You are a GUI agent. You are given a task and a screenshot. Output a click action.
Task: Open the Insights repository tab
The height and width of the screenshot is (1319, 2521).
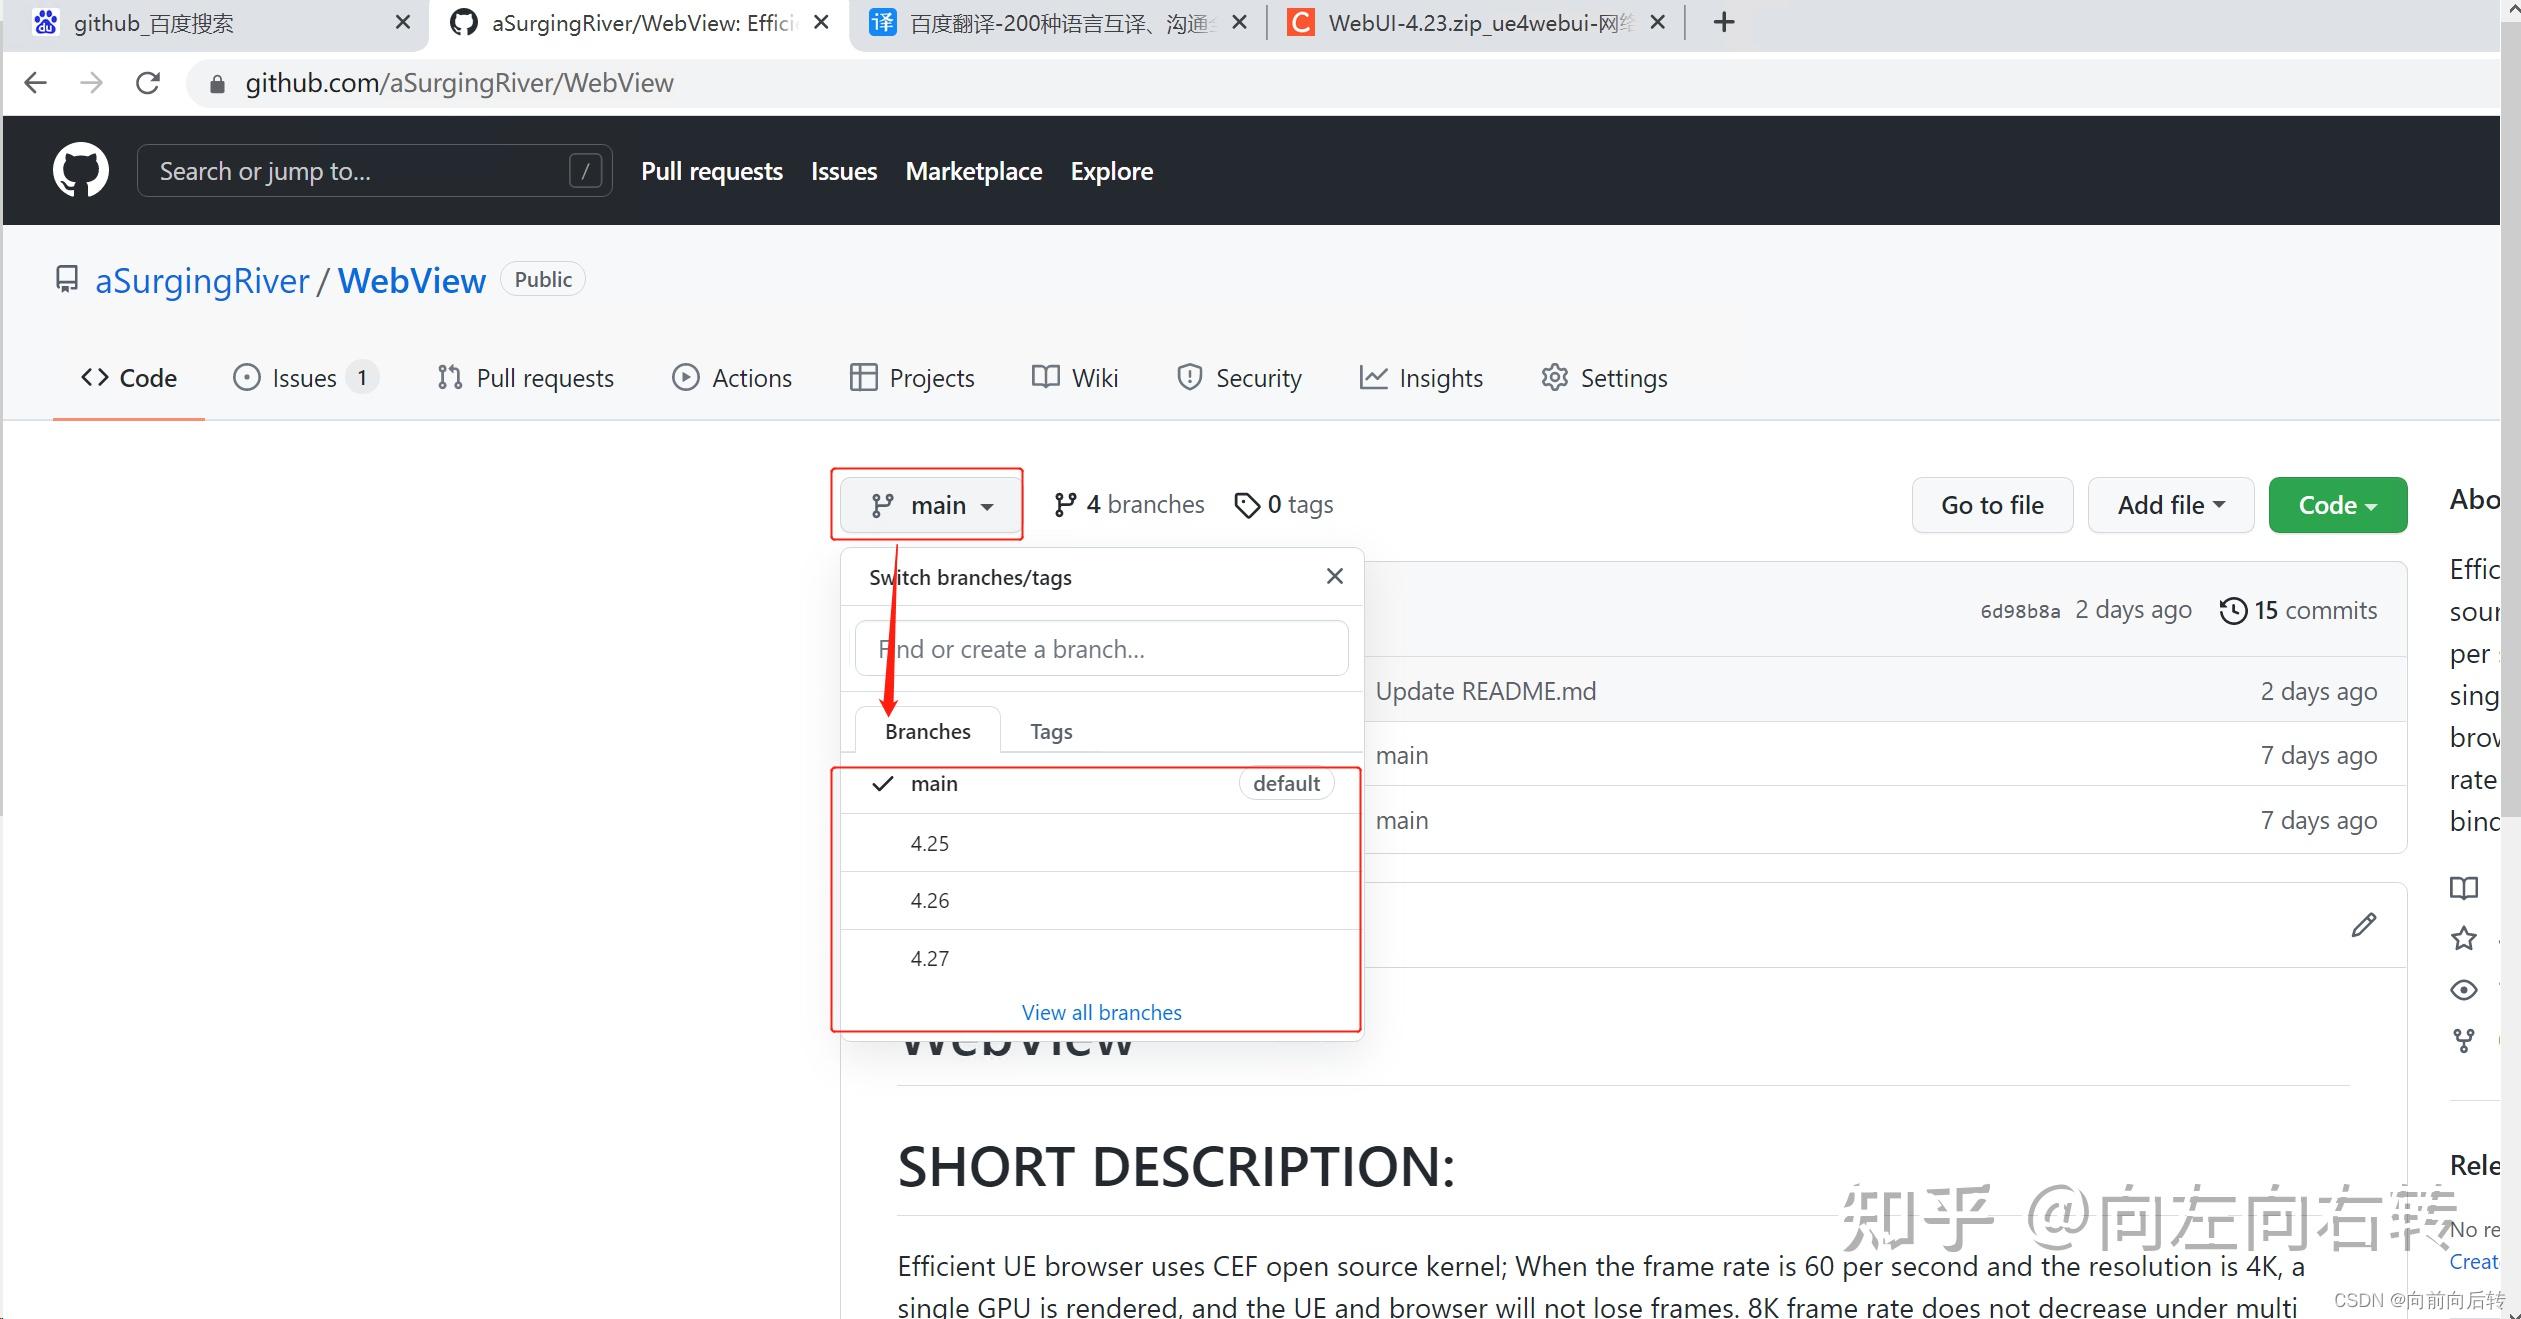point(1421,378)
